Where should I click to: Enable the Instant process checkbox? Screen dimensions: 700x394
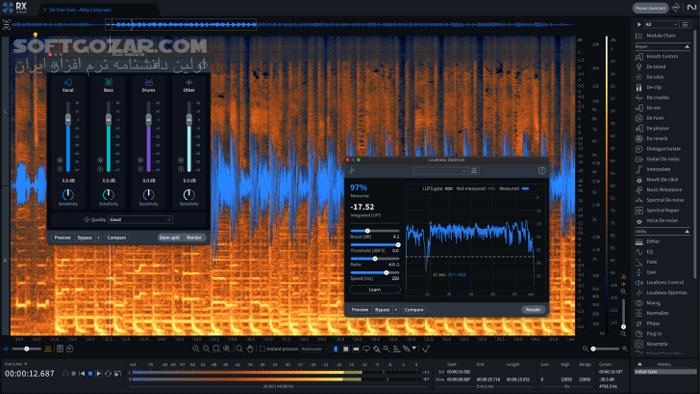262,349
